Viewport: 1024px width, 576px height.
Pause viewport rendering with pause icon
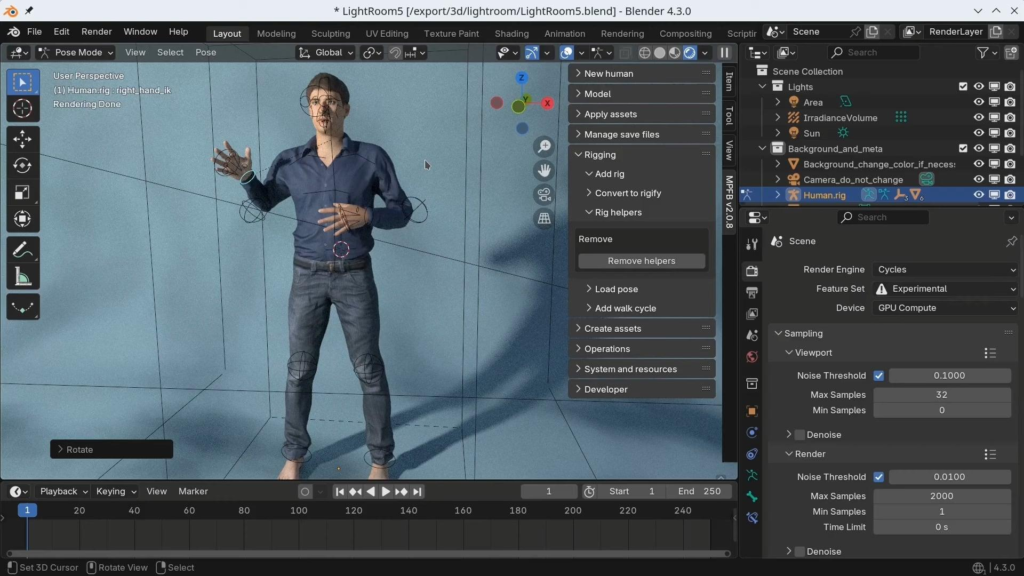[725, 52]
